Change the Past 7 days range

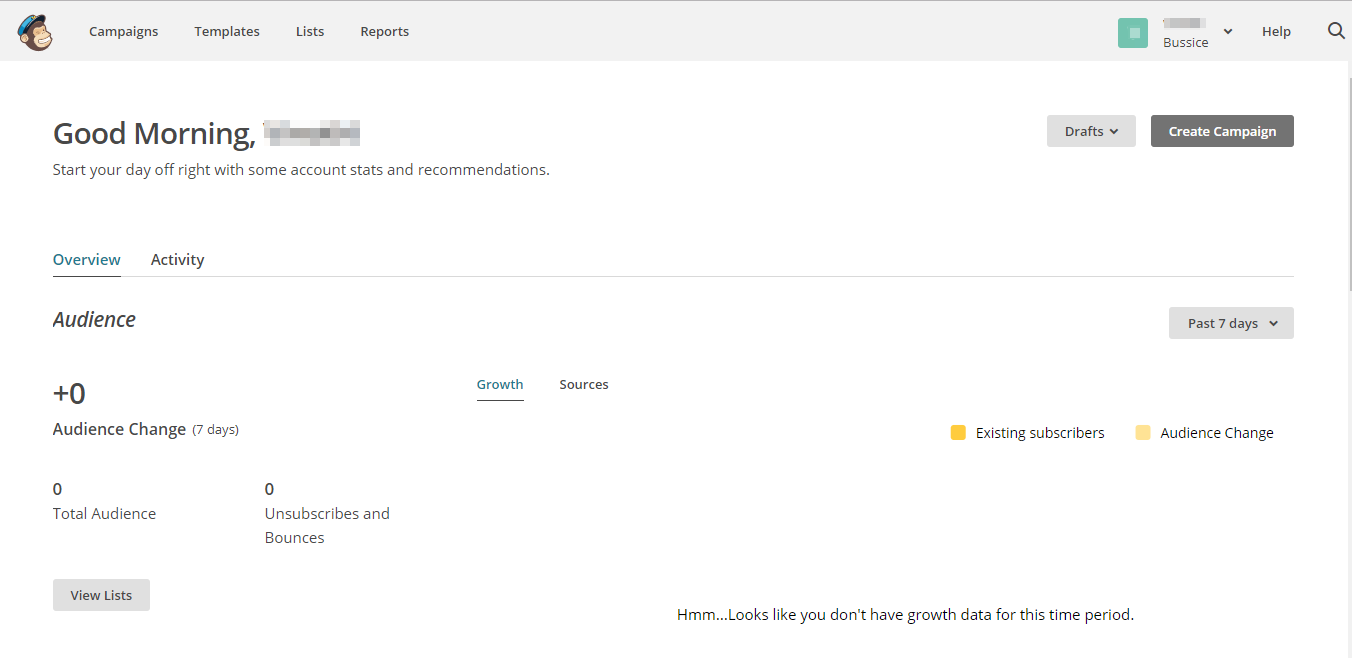click(x=1231, y=323)
